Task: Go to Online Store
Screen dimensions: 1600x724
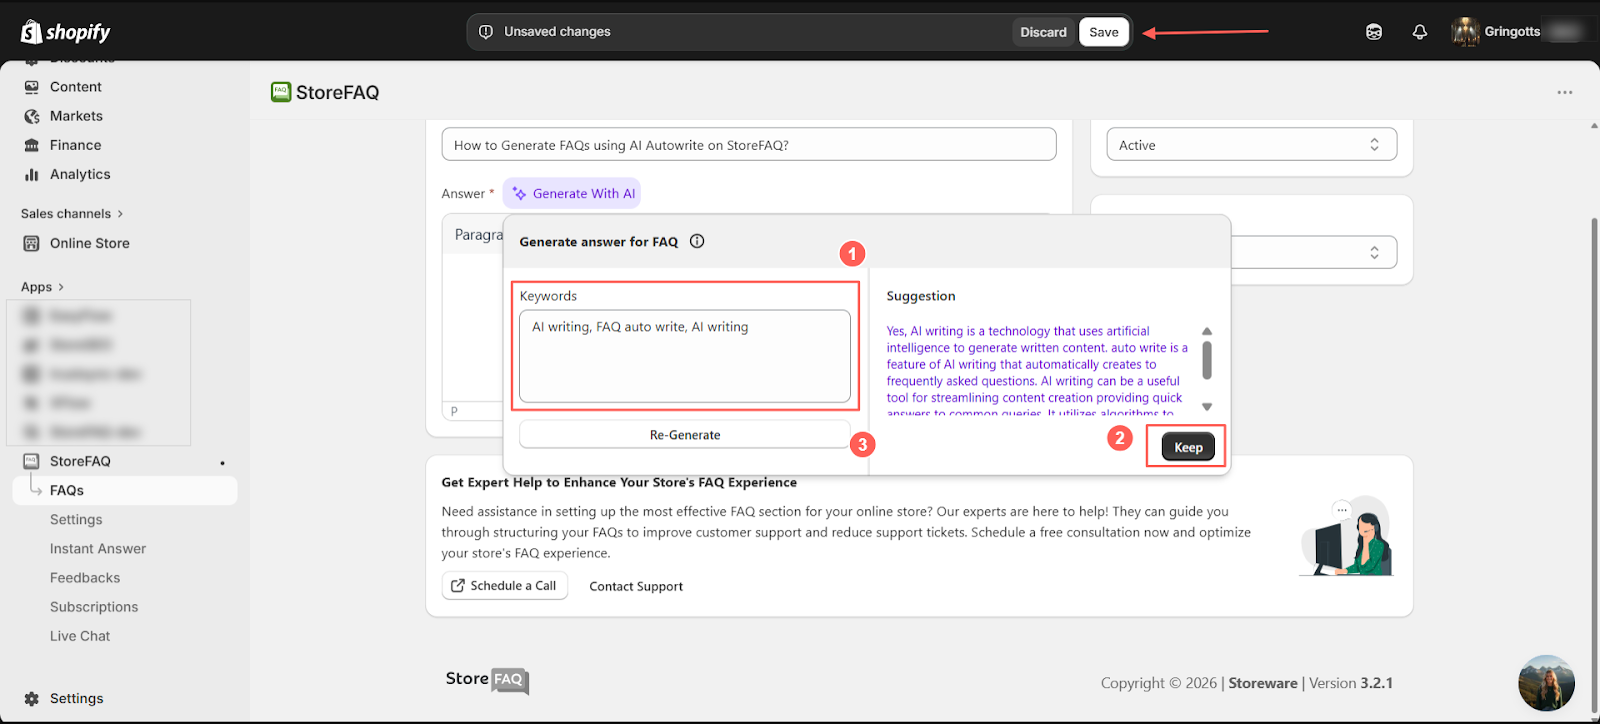Action: (x=90, y=243)
